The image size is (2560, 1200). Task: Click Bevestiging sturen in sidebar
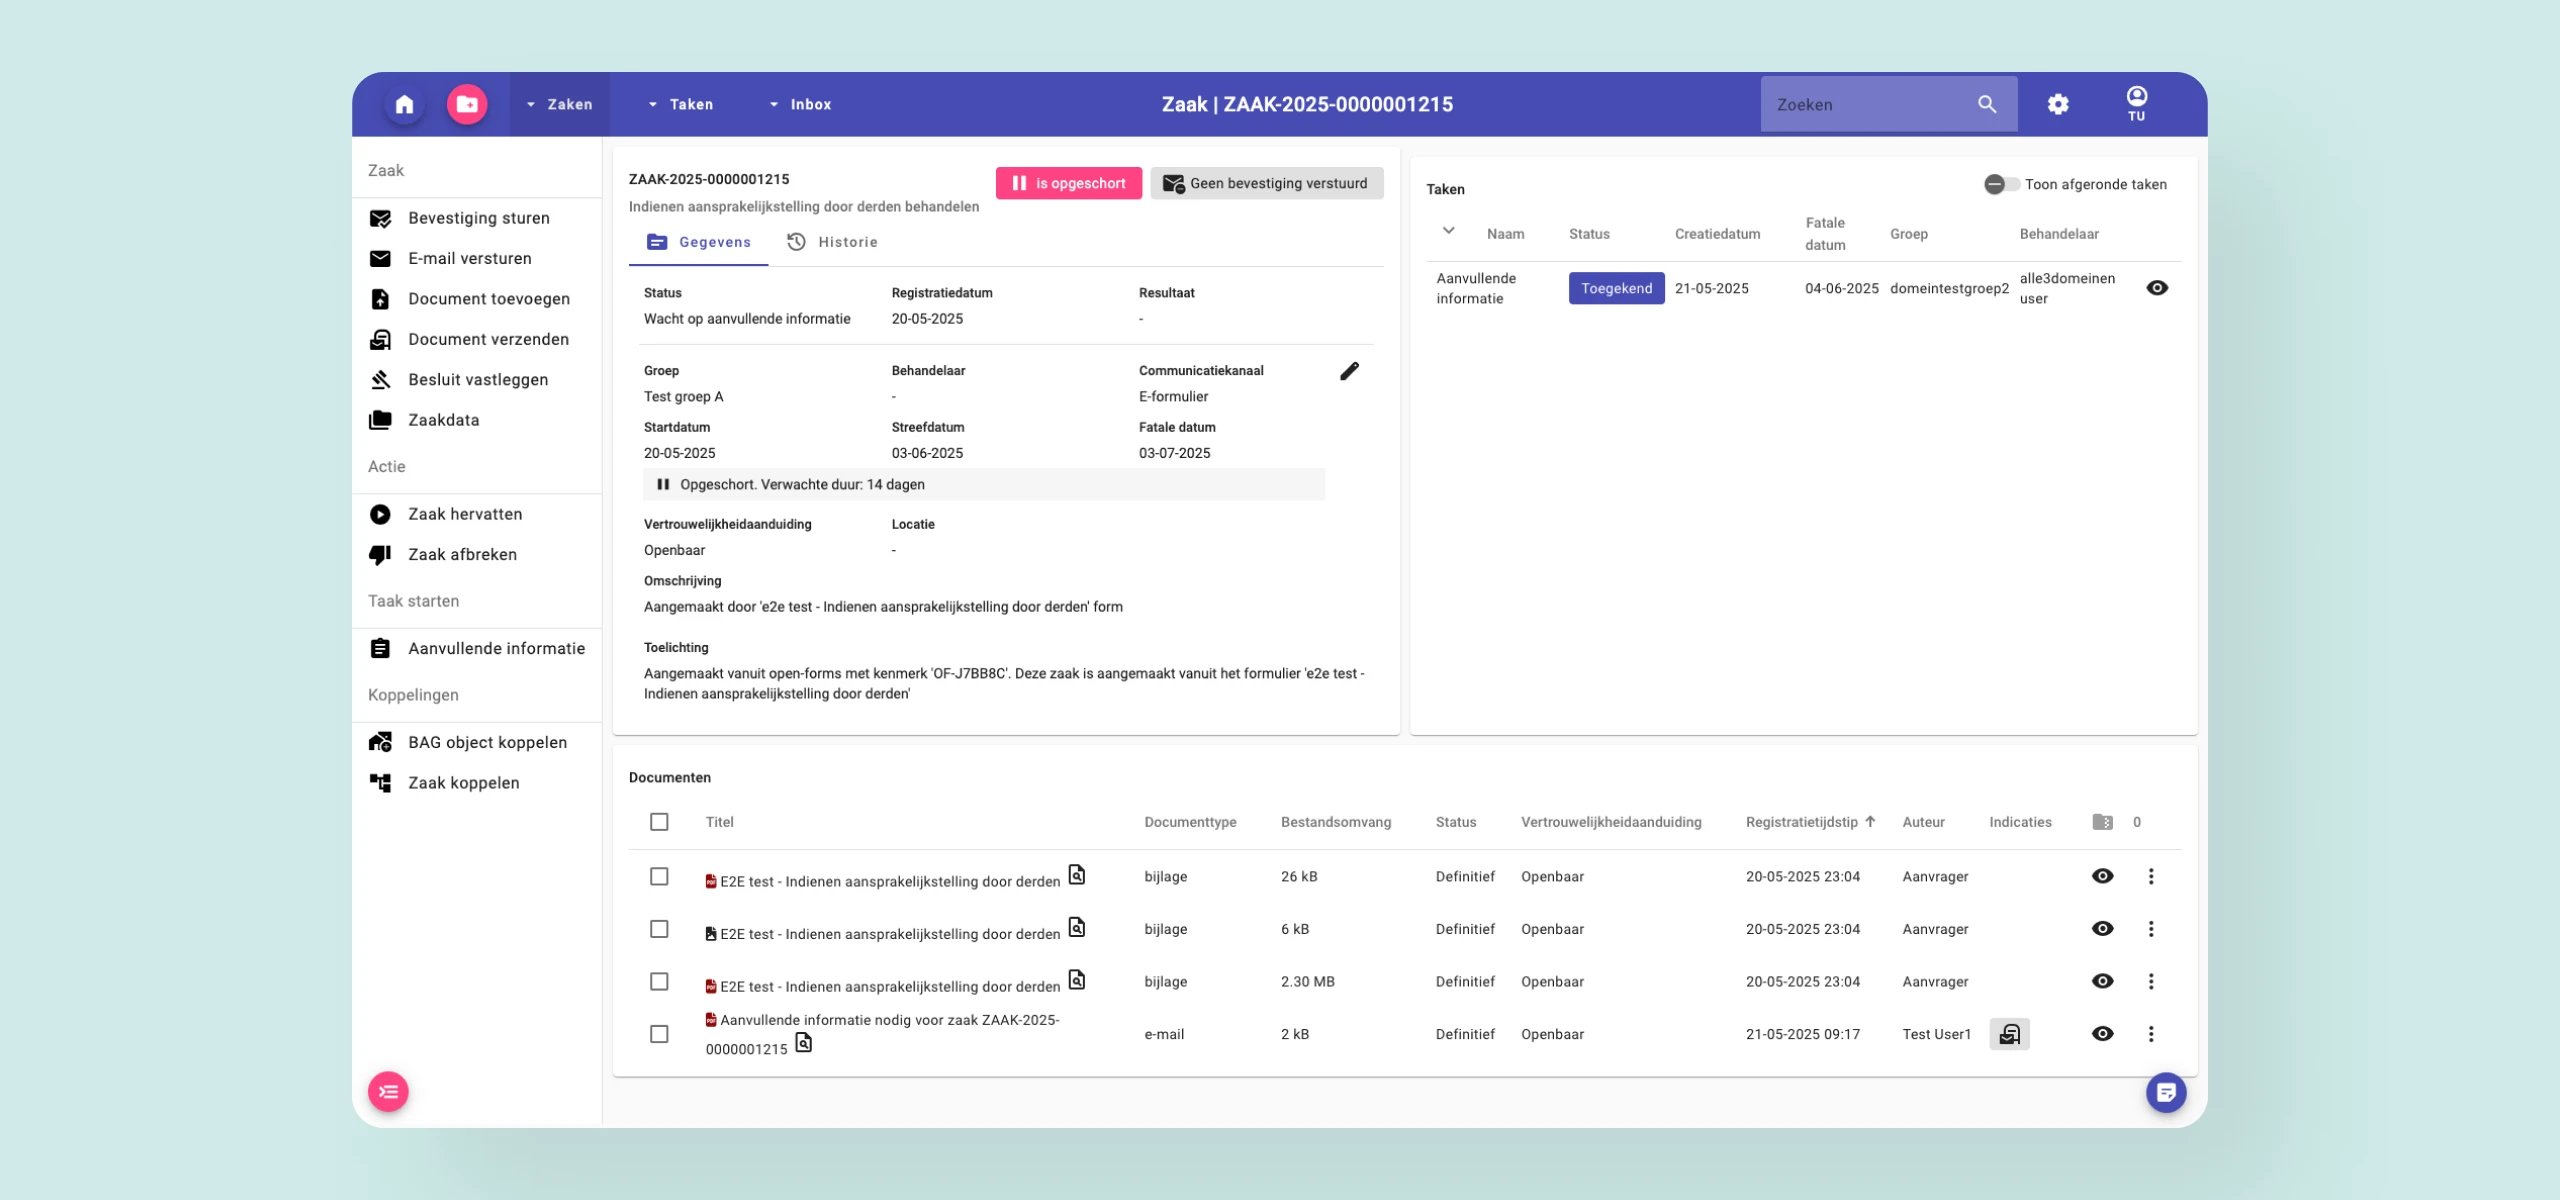pyautogui.click(x=477, y=218)
